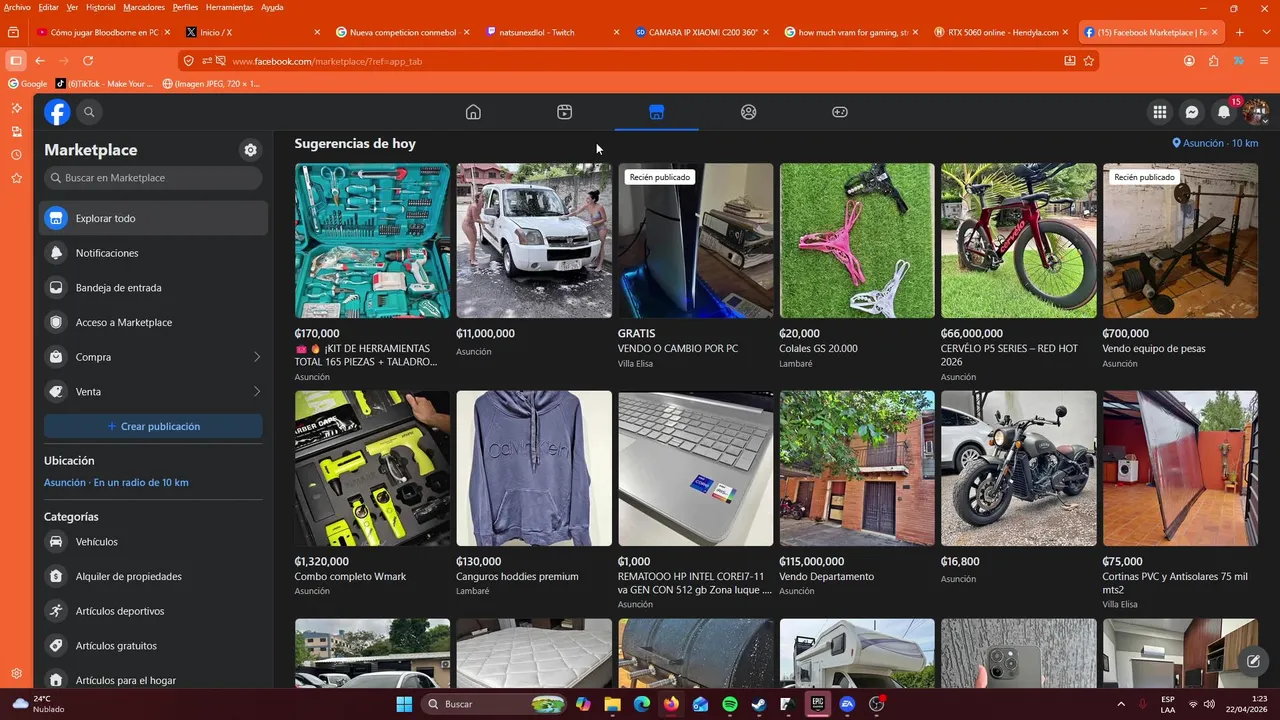Open profile avatar account menu
Viewport: 1280px width, 720px height.
coord(1256,112)
